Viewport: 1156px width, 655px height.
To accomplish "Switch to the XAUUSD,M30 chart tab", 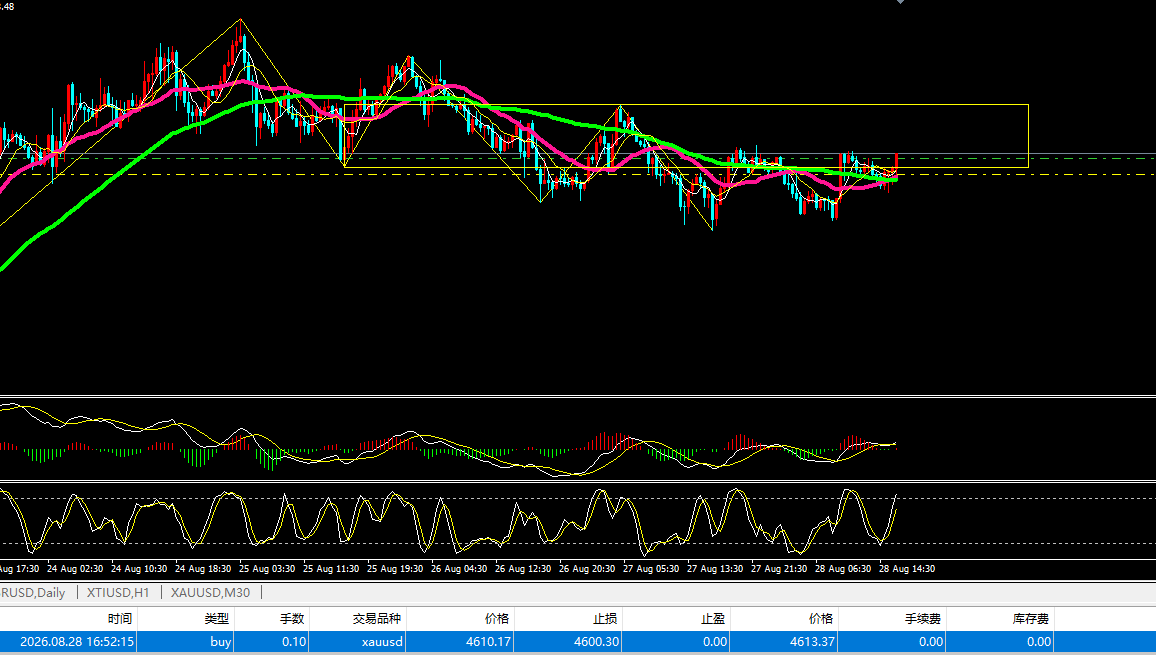I will [x=210, y=592].
